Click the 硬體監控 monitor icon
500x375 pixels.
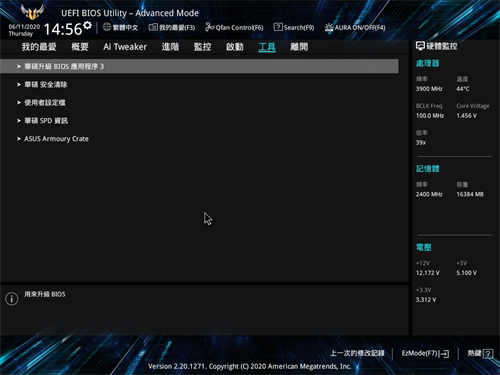point(420,46)
